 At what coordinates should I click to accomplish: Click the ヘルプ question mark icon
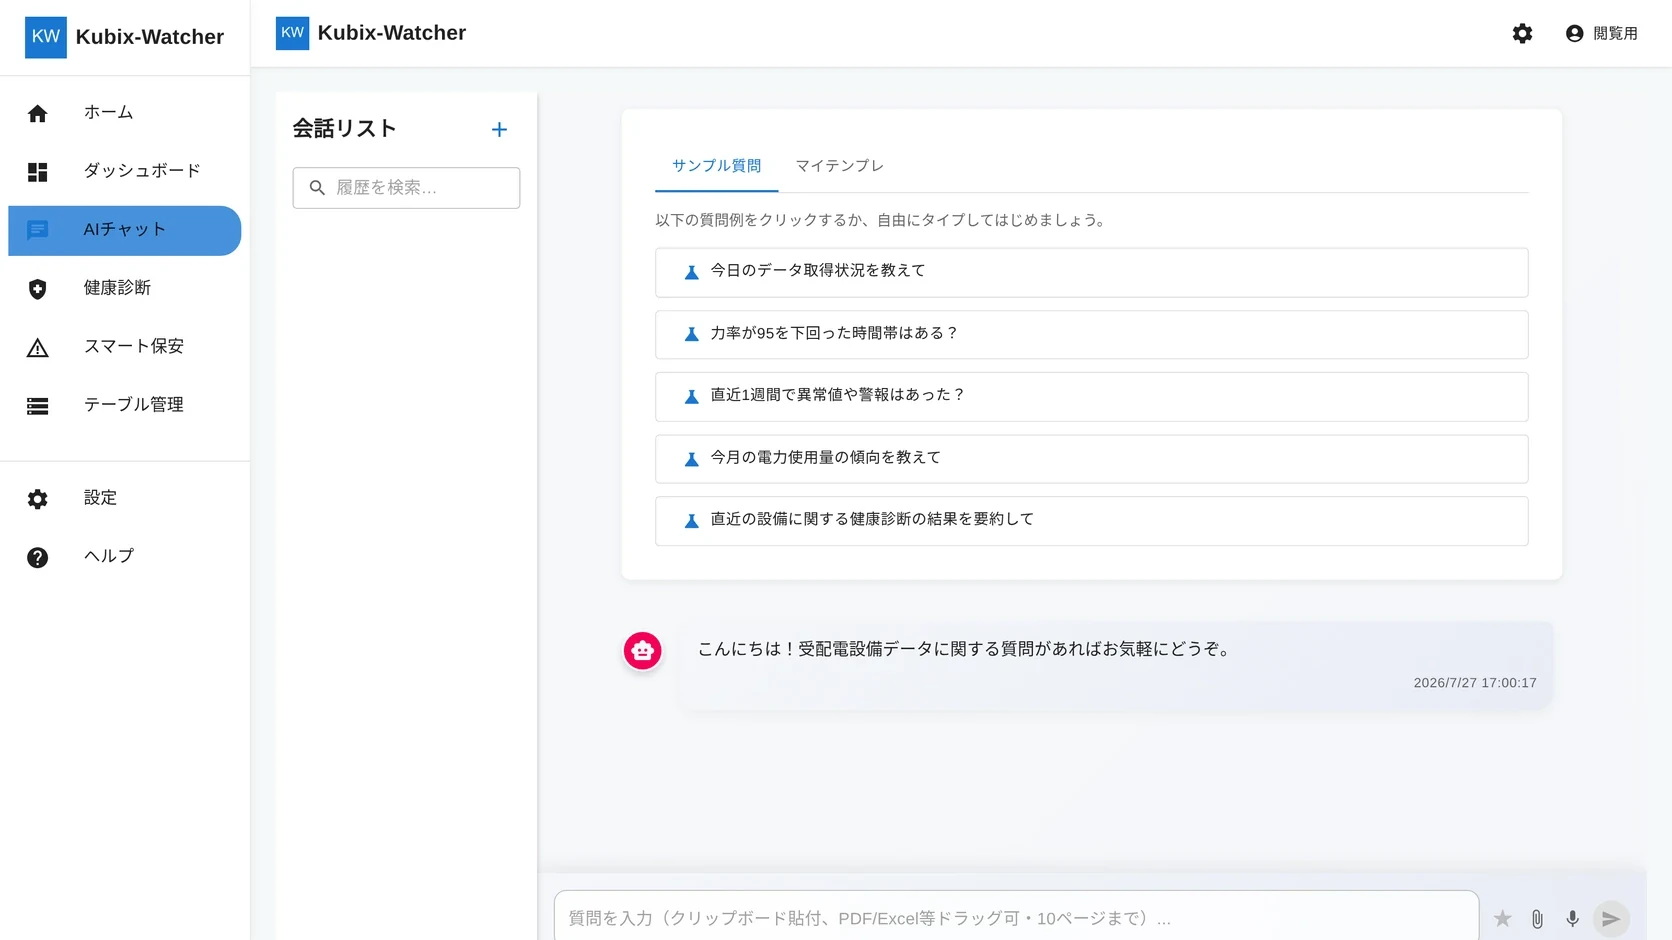point(38,557)
